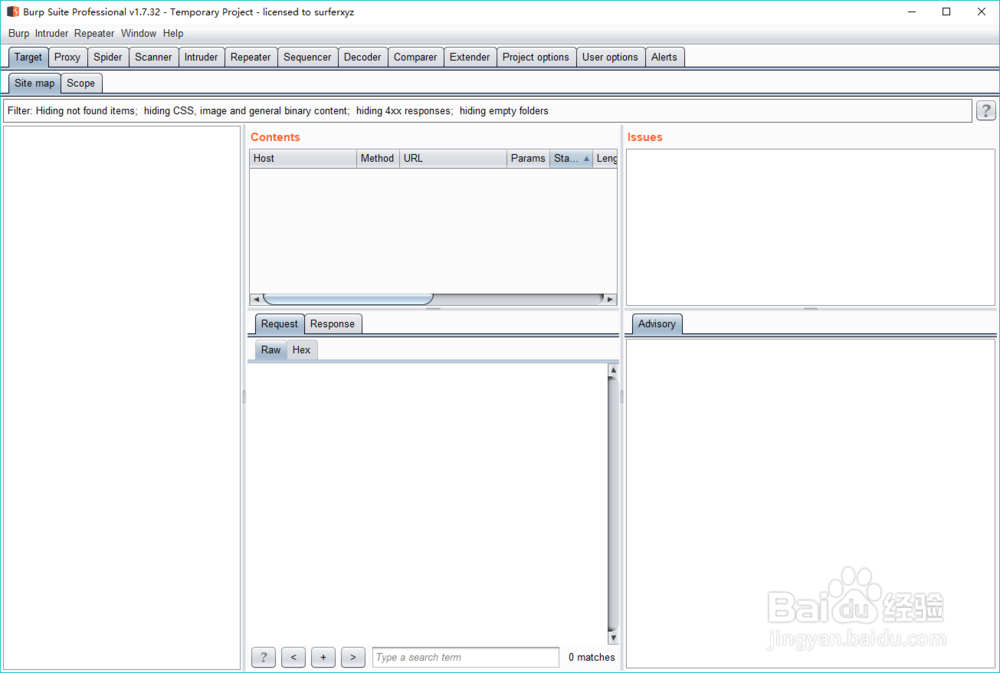Viewport: 1000px width, 673px height.
Task: Select the Site map sub-tab
Action: coord(34,83)
